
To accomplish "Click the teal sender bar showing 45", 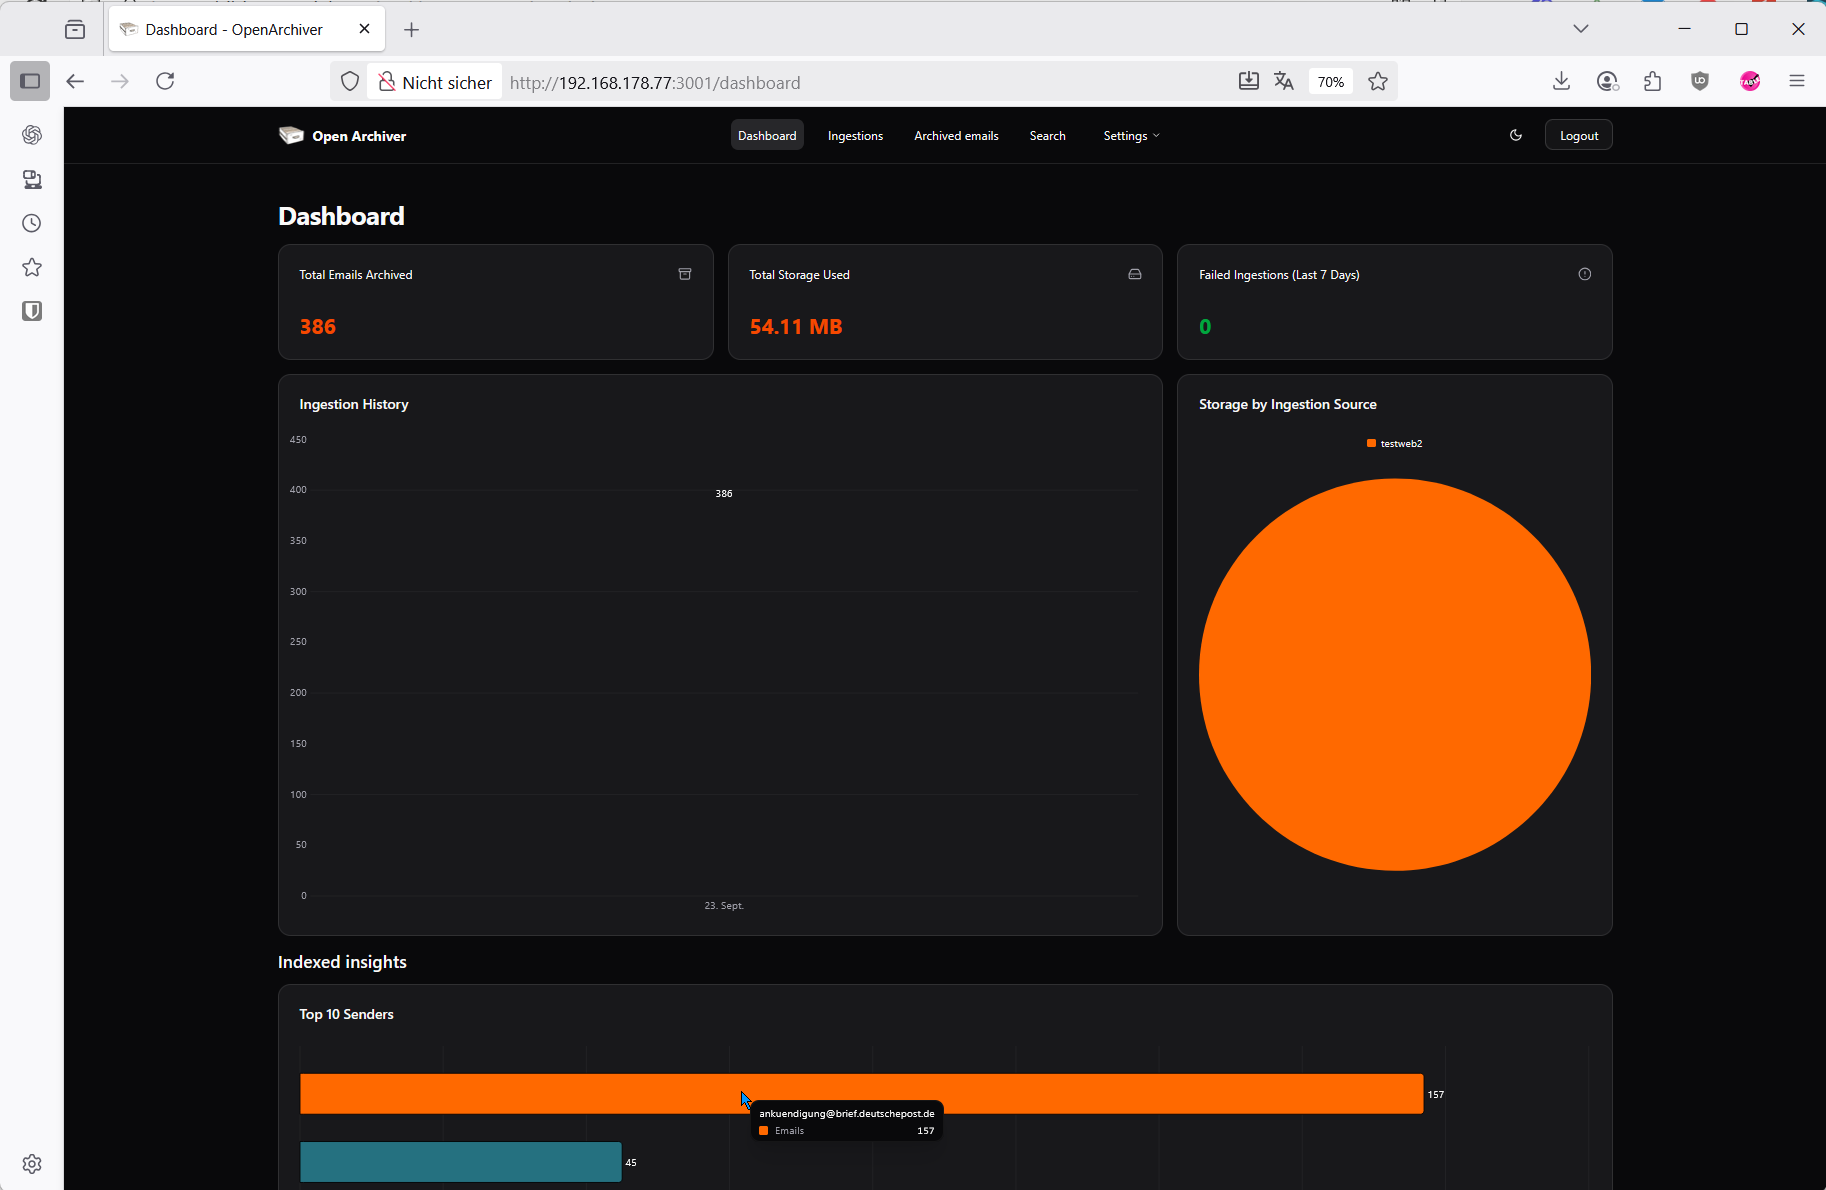I will pos(460,1161).
